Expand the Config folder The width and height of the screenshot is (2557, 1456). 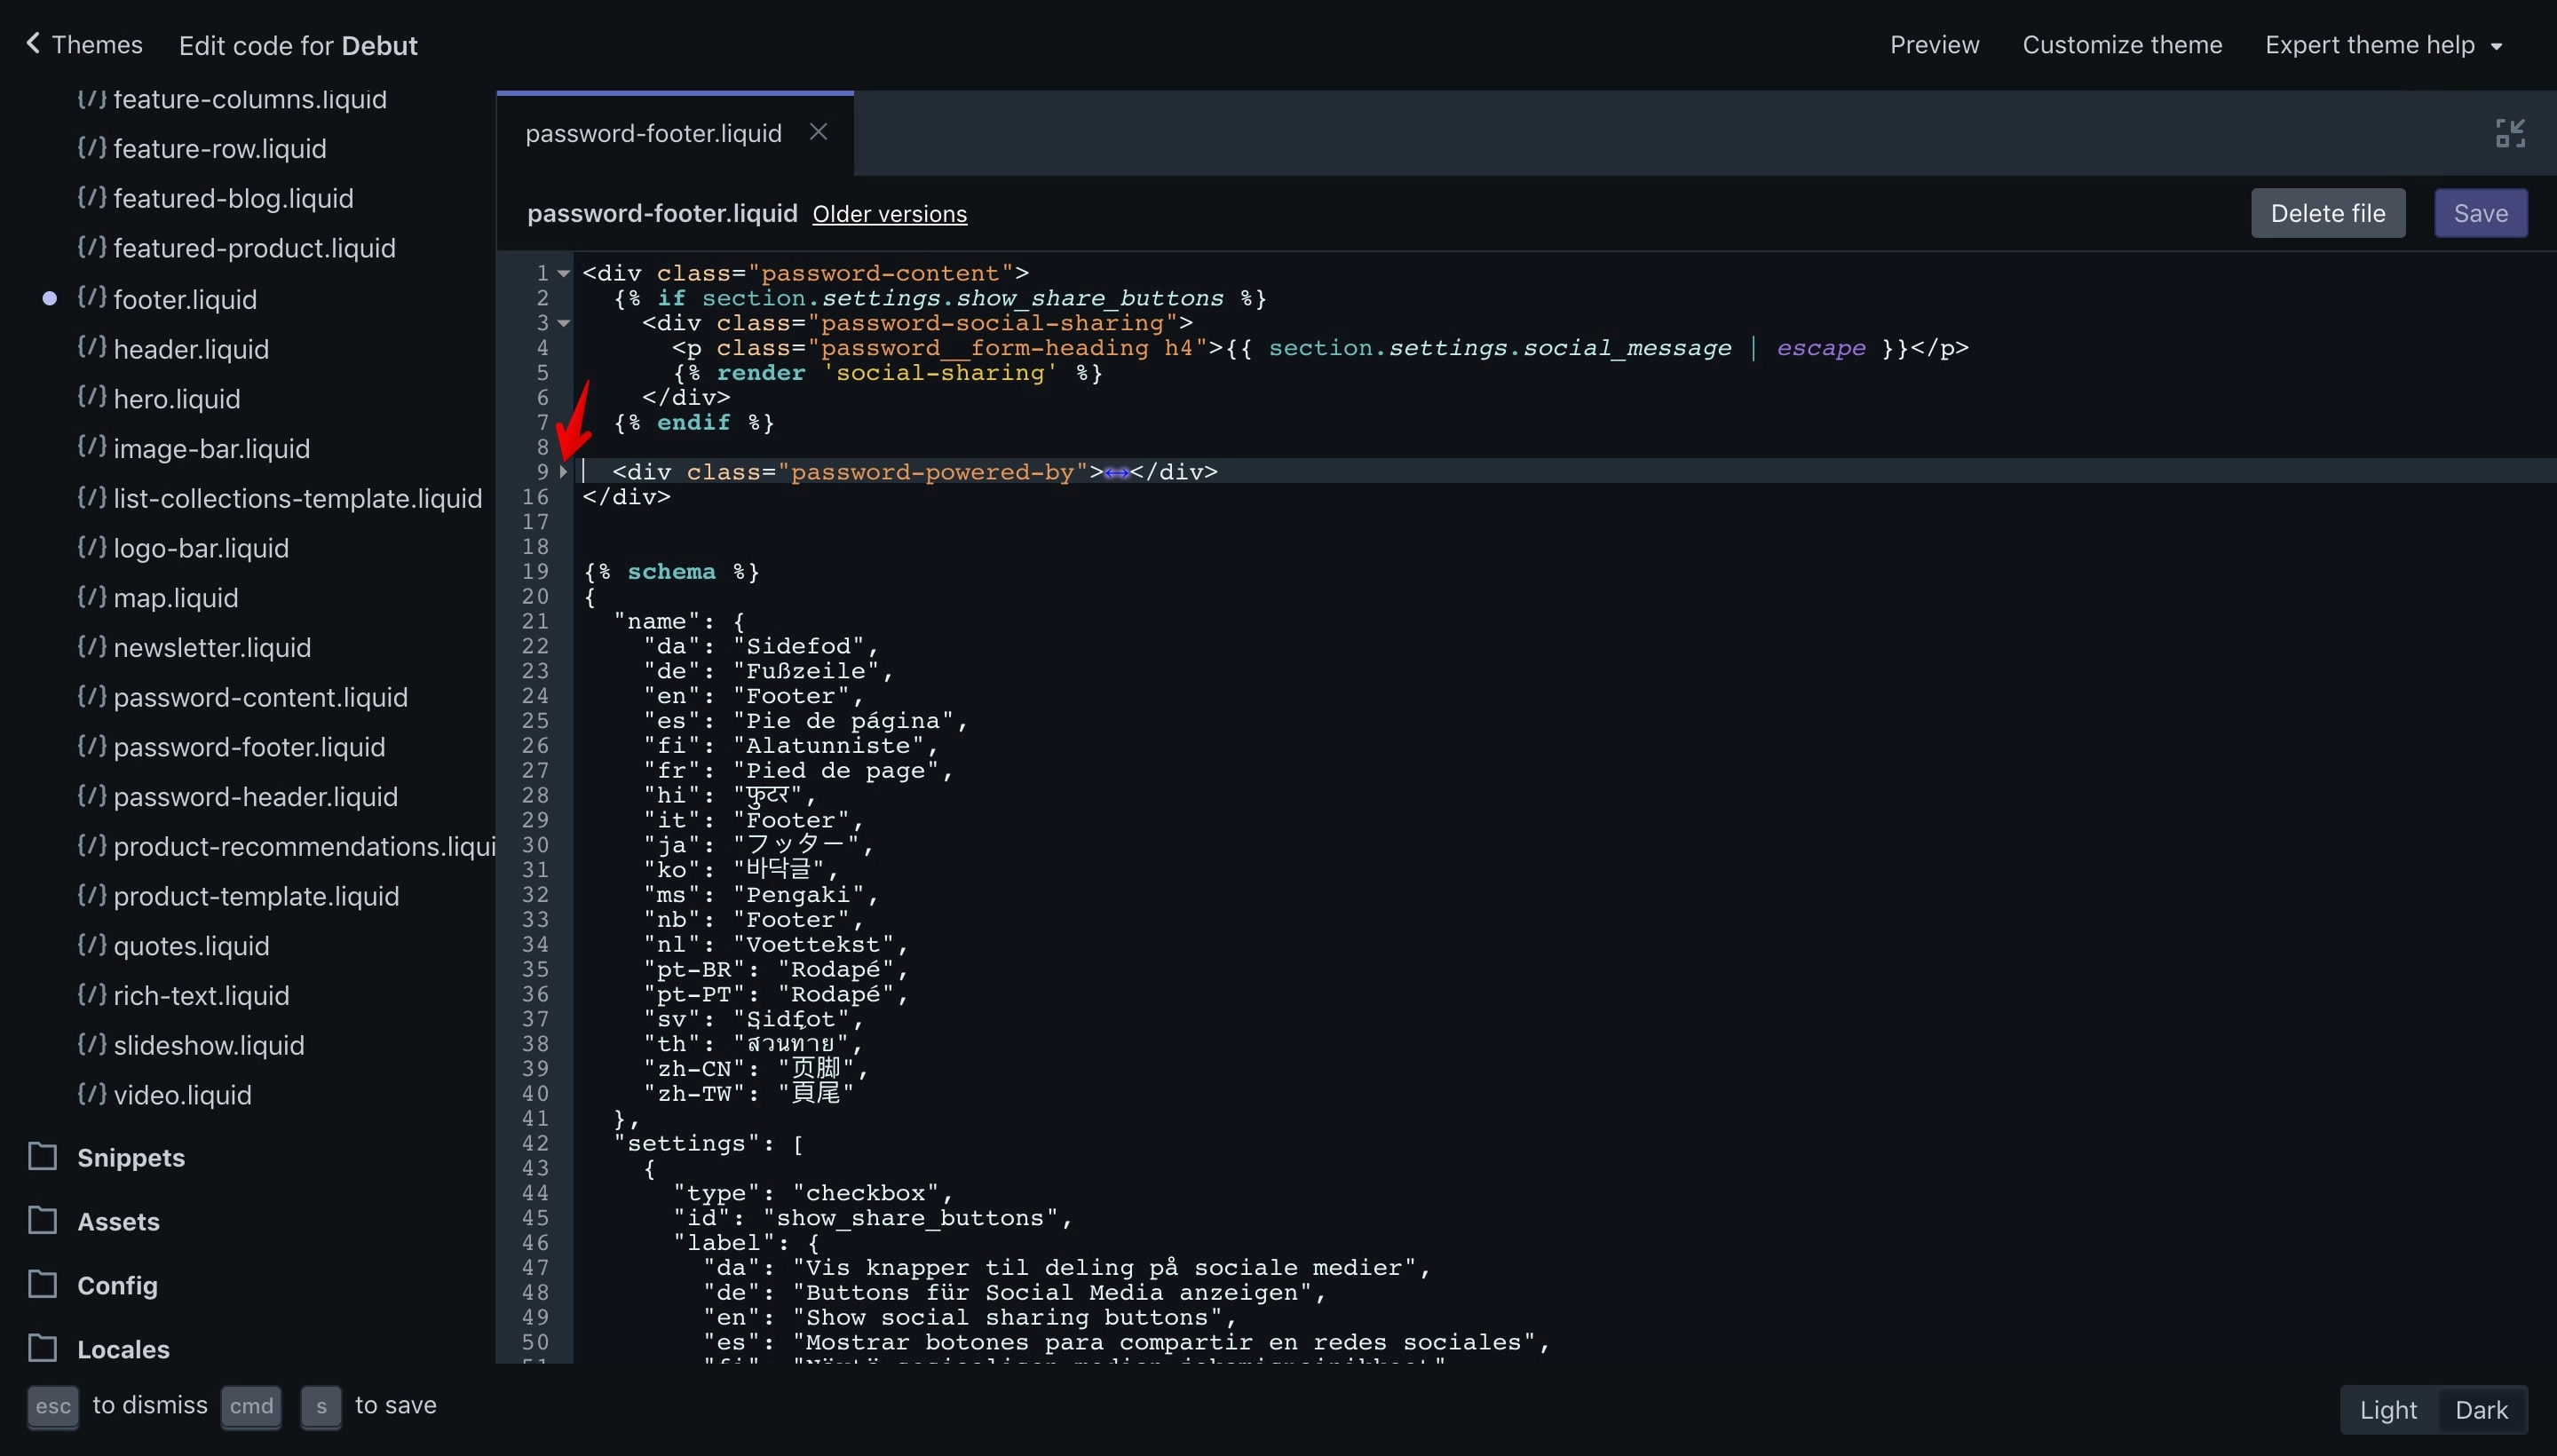point(117,1286)
